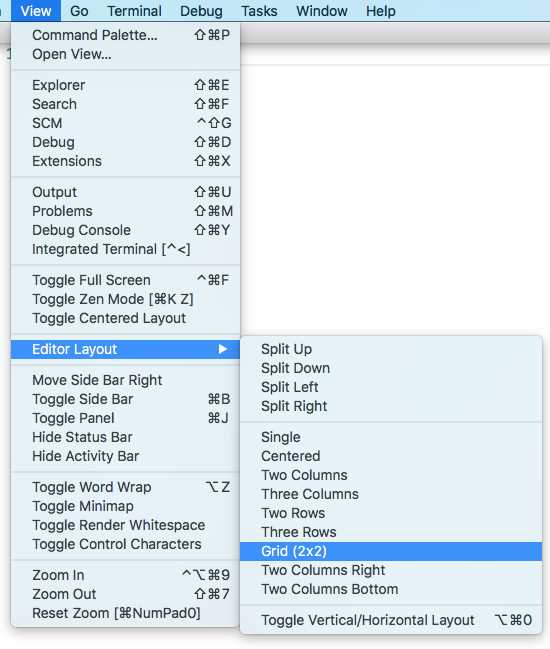Choose Three Columns layout
The width and height of the screenshot is (550, 649).
tap(391, 494)
